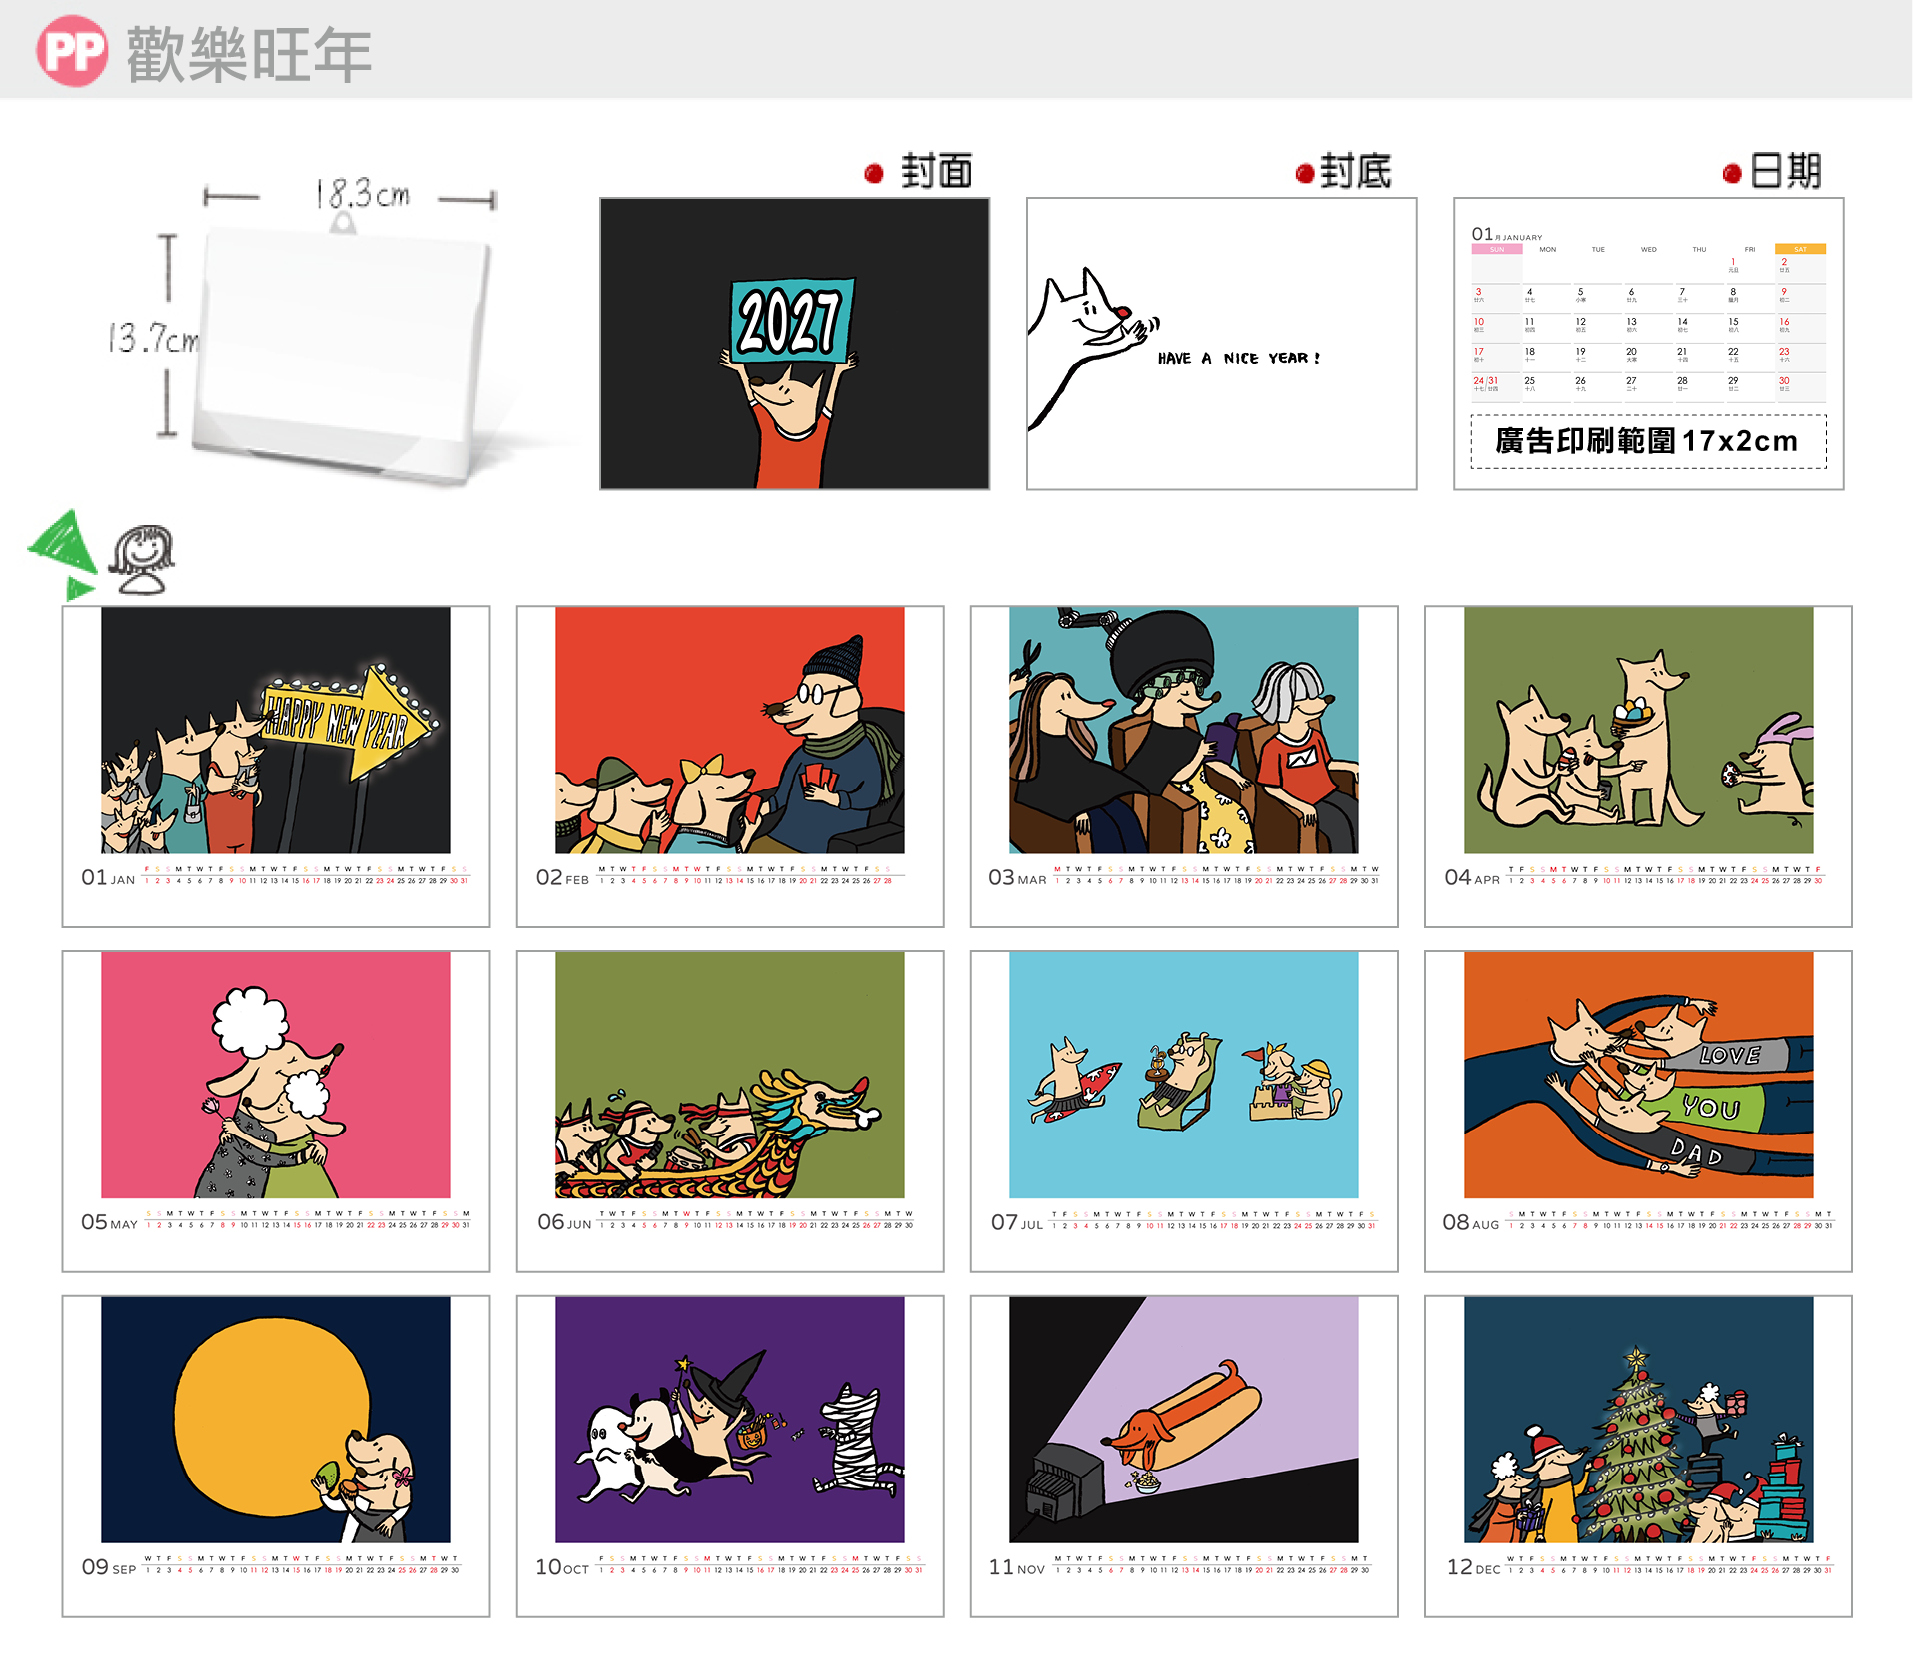
Task: Select the 04 APR Easter egg page
Action: (1638, 766)
